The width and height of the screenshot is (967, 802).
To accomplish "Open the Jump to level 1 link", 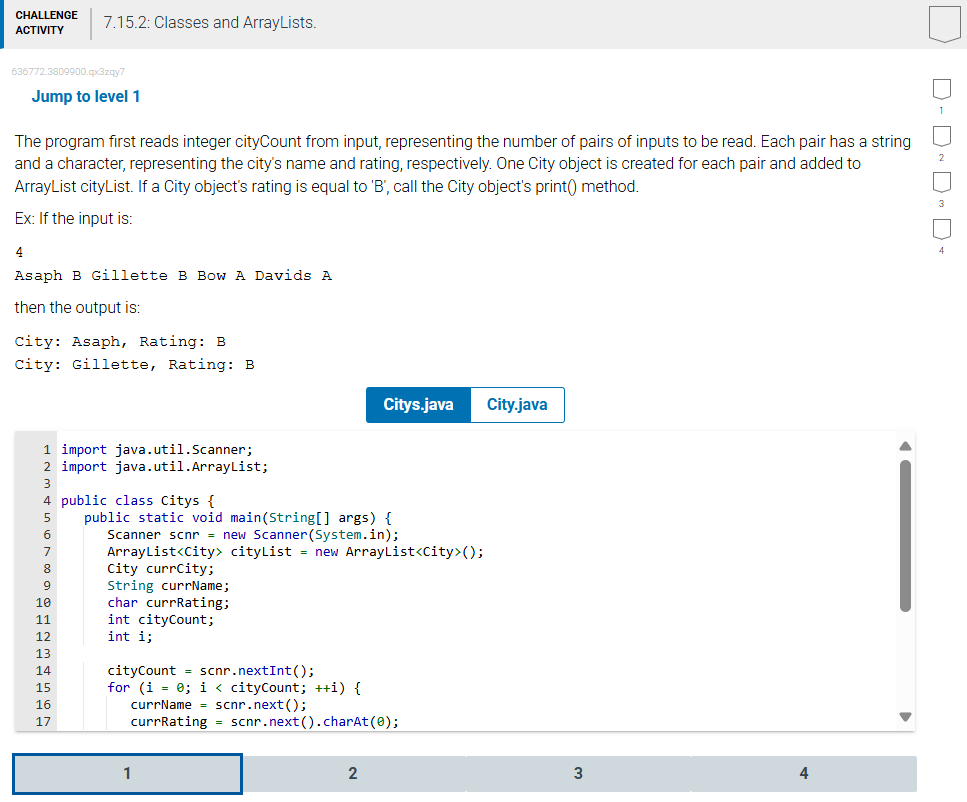I will pyautogui.click(x=86, y=95).
